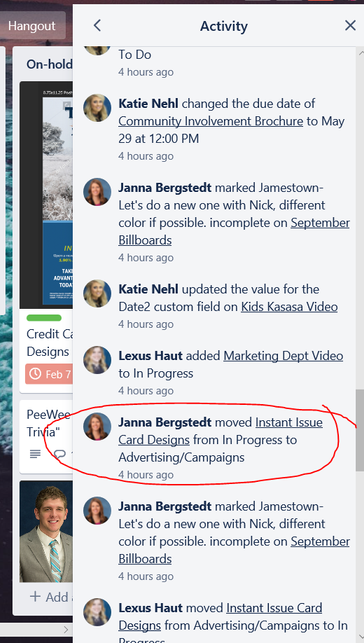Click the Activity panel heading text

[224, 26]
